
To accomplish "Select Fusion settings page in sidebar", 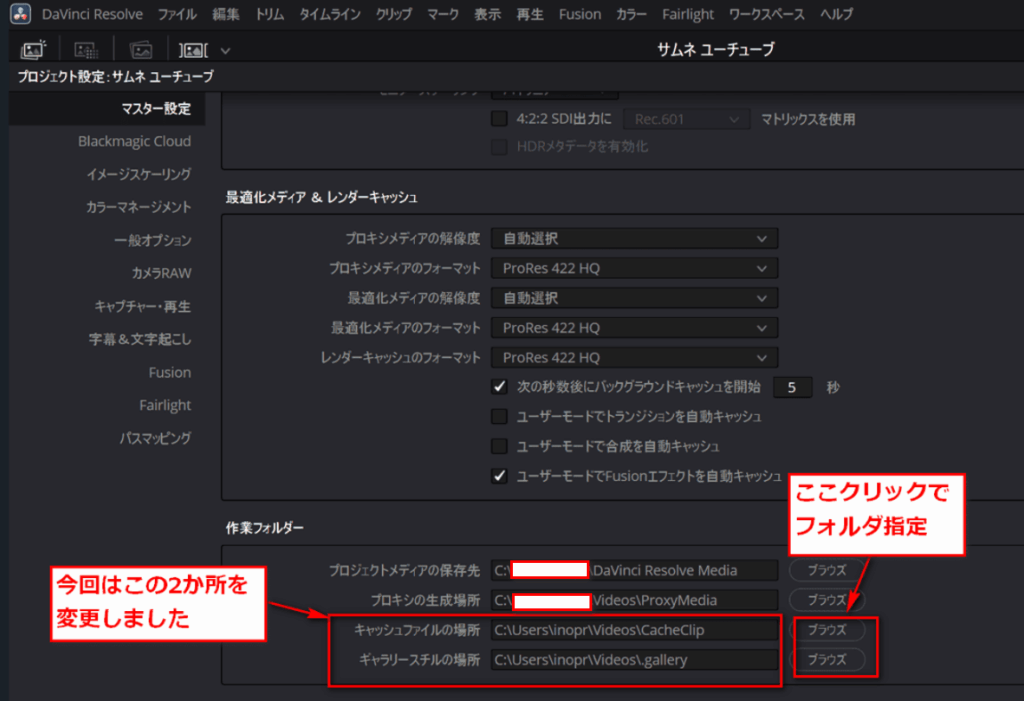I will pyautogui.click(x=170, y=372).
